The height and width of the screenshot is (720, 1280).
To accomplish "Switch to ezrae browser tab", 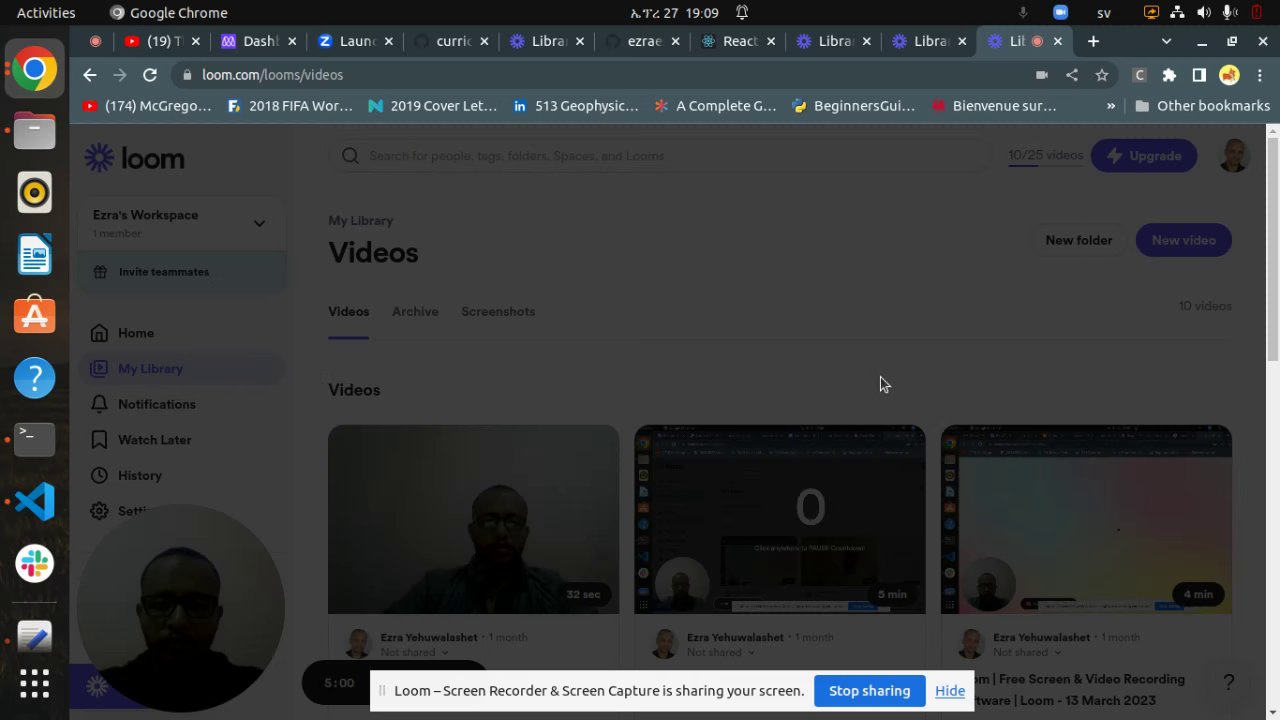I will pos(644,41).
